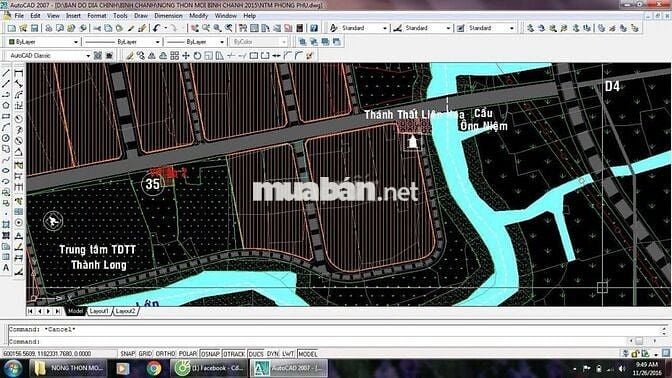Select the Rotate tool
Screen dimensions: 672x378
coord(197,56)
